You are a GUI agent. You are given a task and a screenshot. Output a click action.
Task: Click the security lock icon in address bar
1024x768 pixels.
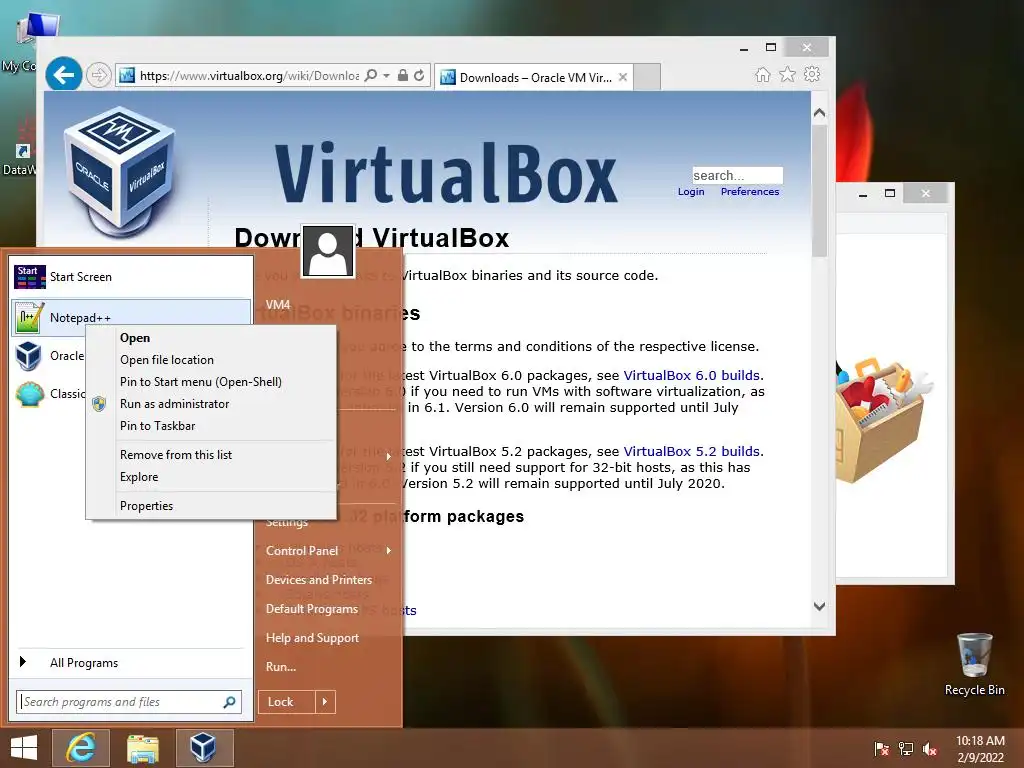(x=403, y=75)
